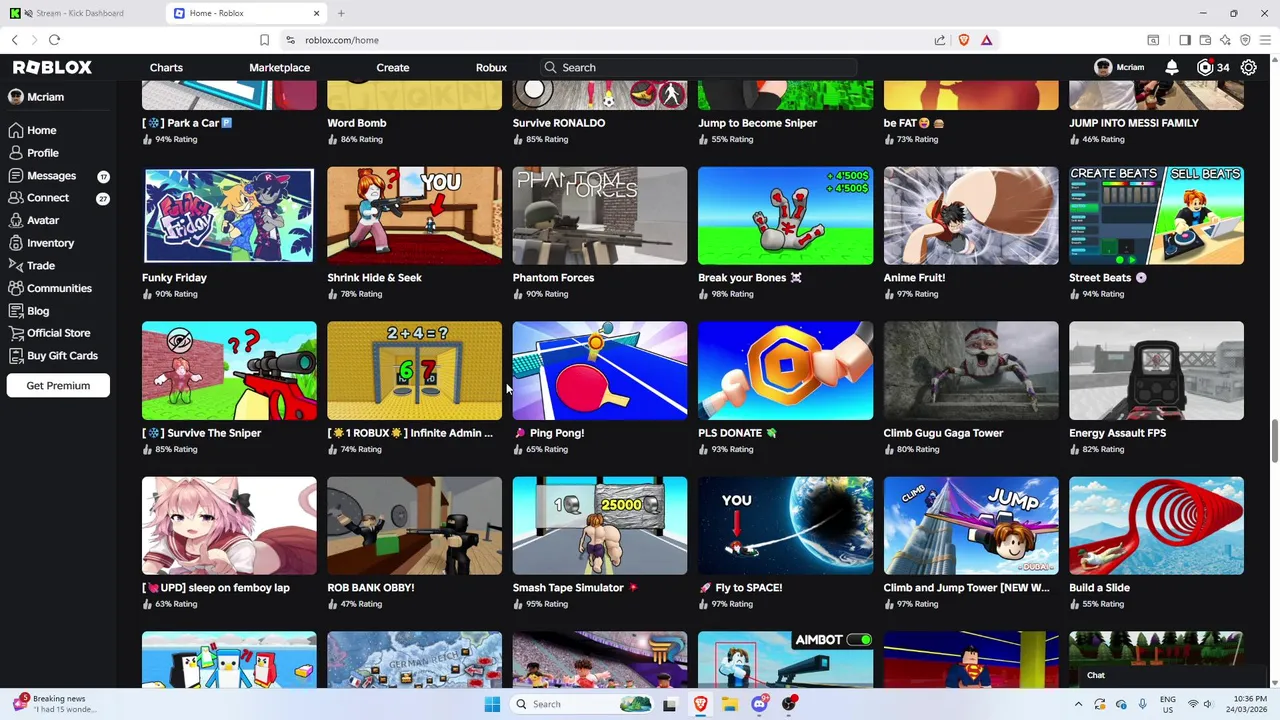Open the Create menu item
Image resolution: width=1280 pixels, height=720 pixels.
[x=393, y=67]
